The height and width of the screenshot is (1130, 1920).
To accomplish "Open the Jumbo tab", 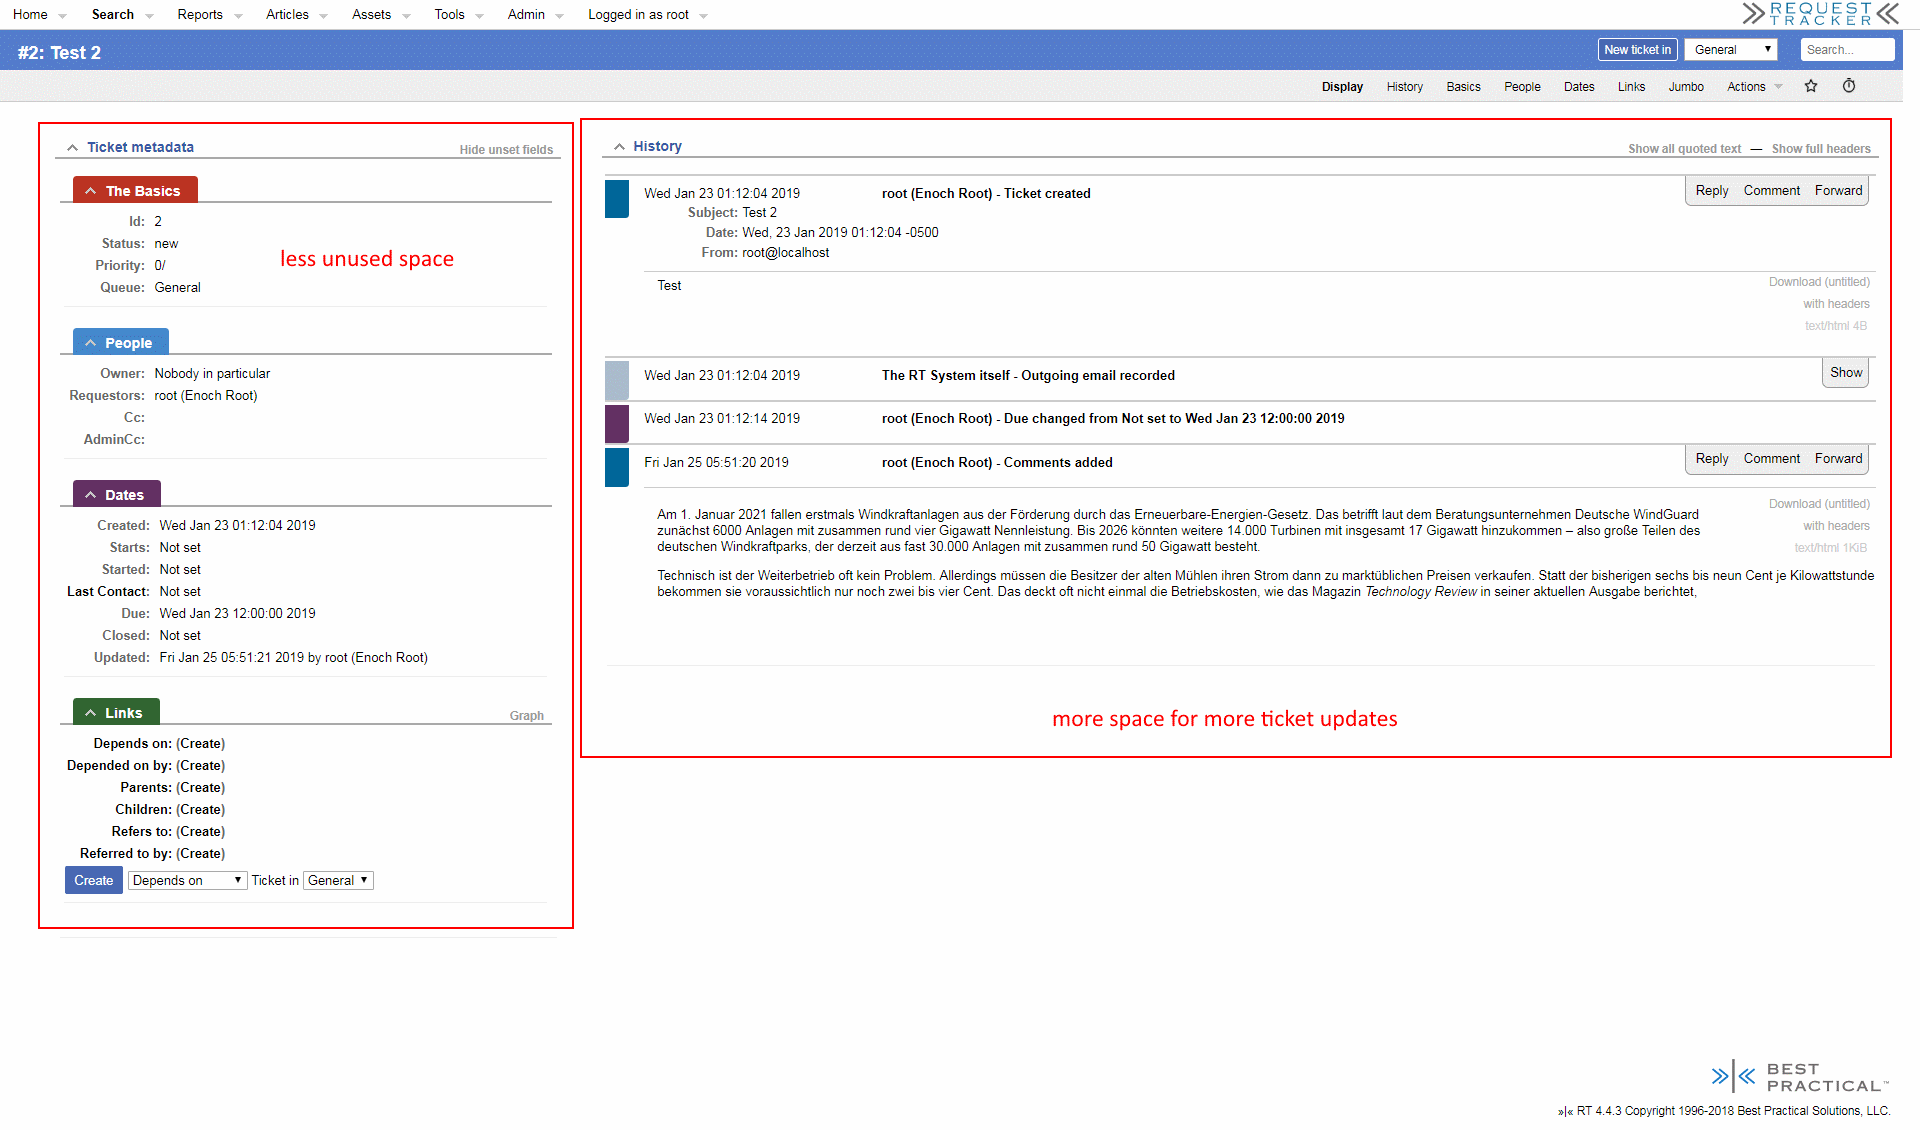I will (x=1685, y=87).
